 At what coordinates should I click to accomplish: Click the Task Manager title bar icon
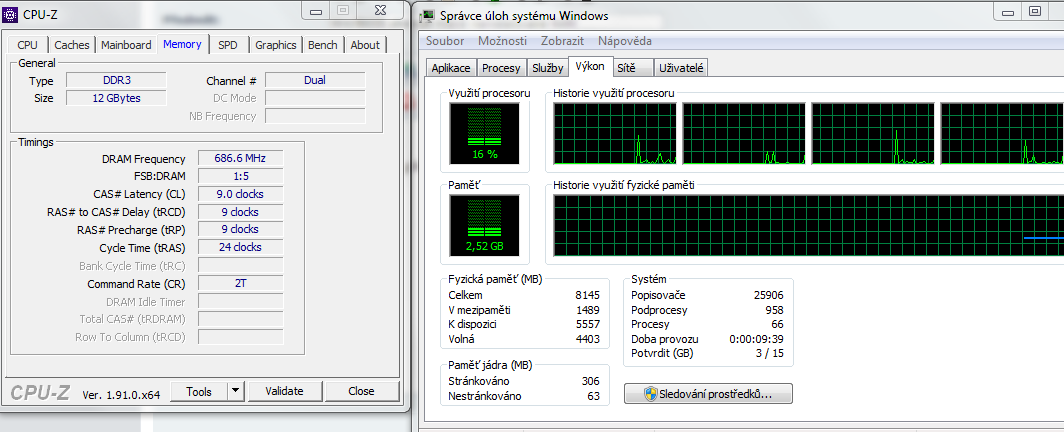coord(429,16)
